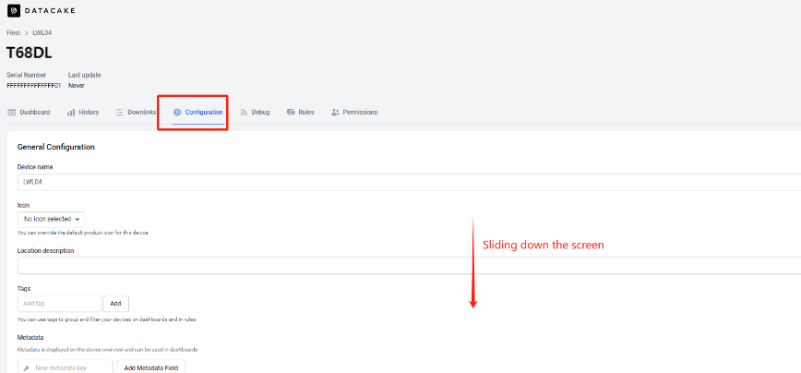Click the Datacake logo icon
801x373 pixels.
pyautogui.click(x=14, y=10)
